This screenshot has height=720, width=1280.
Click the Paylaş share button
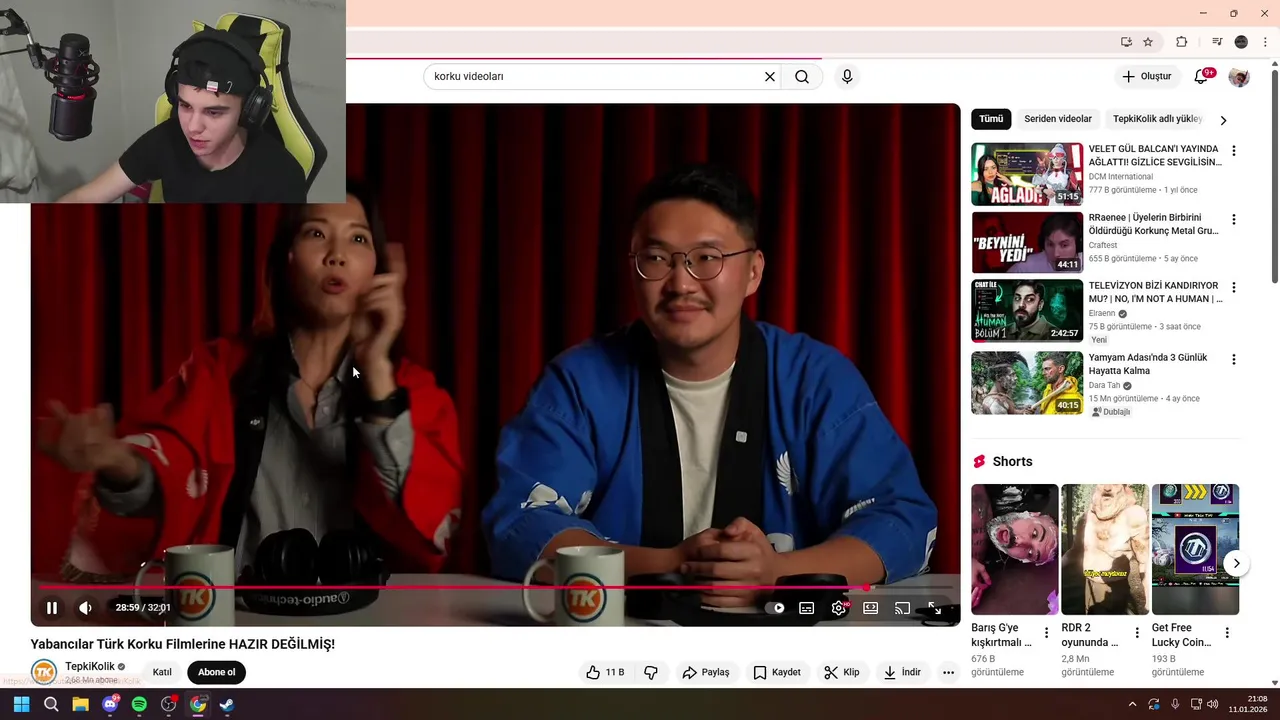coord(706,672)
